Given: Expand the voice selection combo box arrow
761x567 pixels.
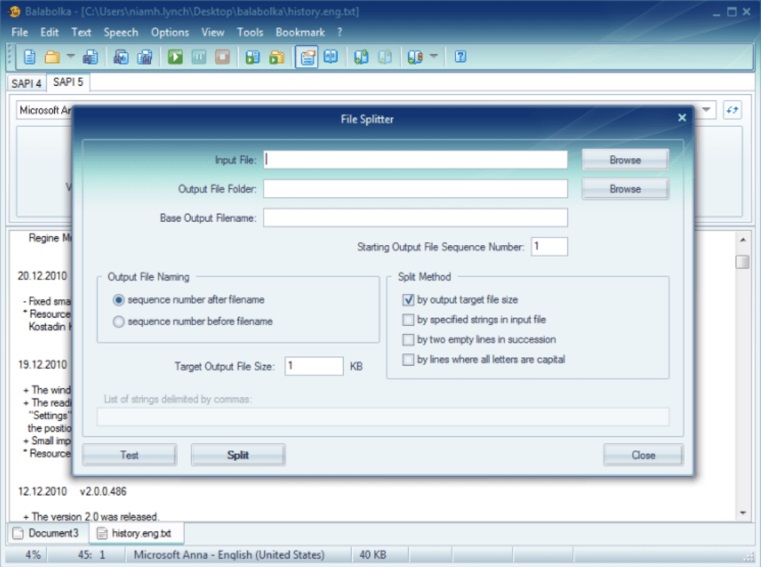Looking at the screenshot, I should click(x=706, y=110).
